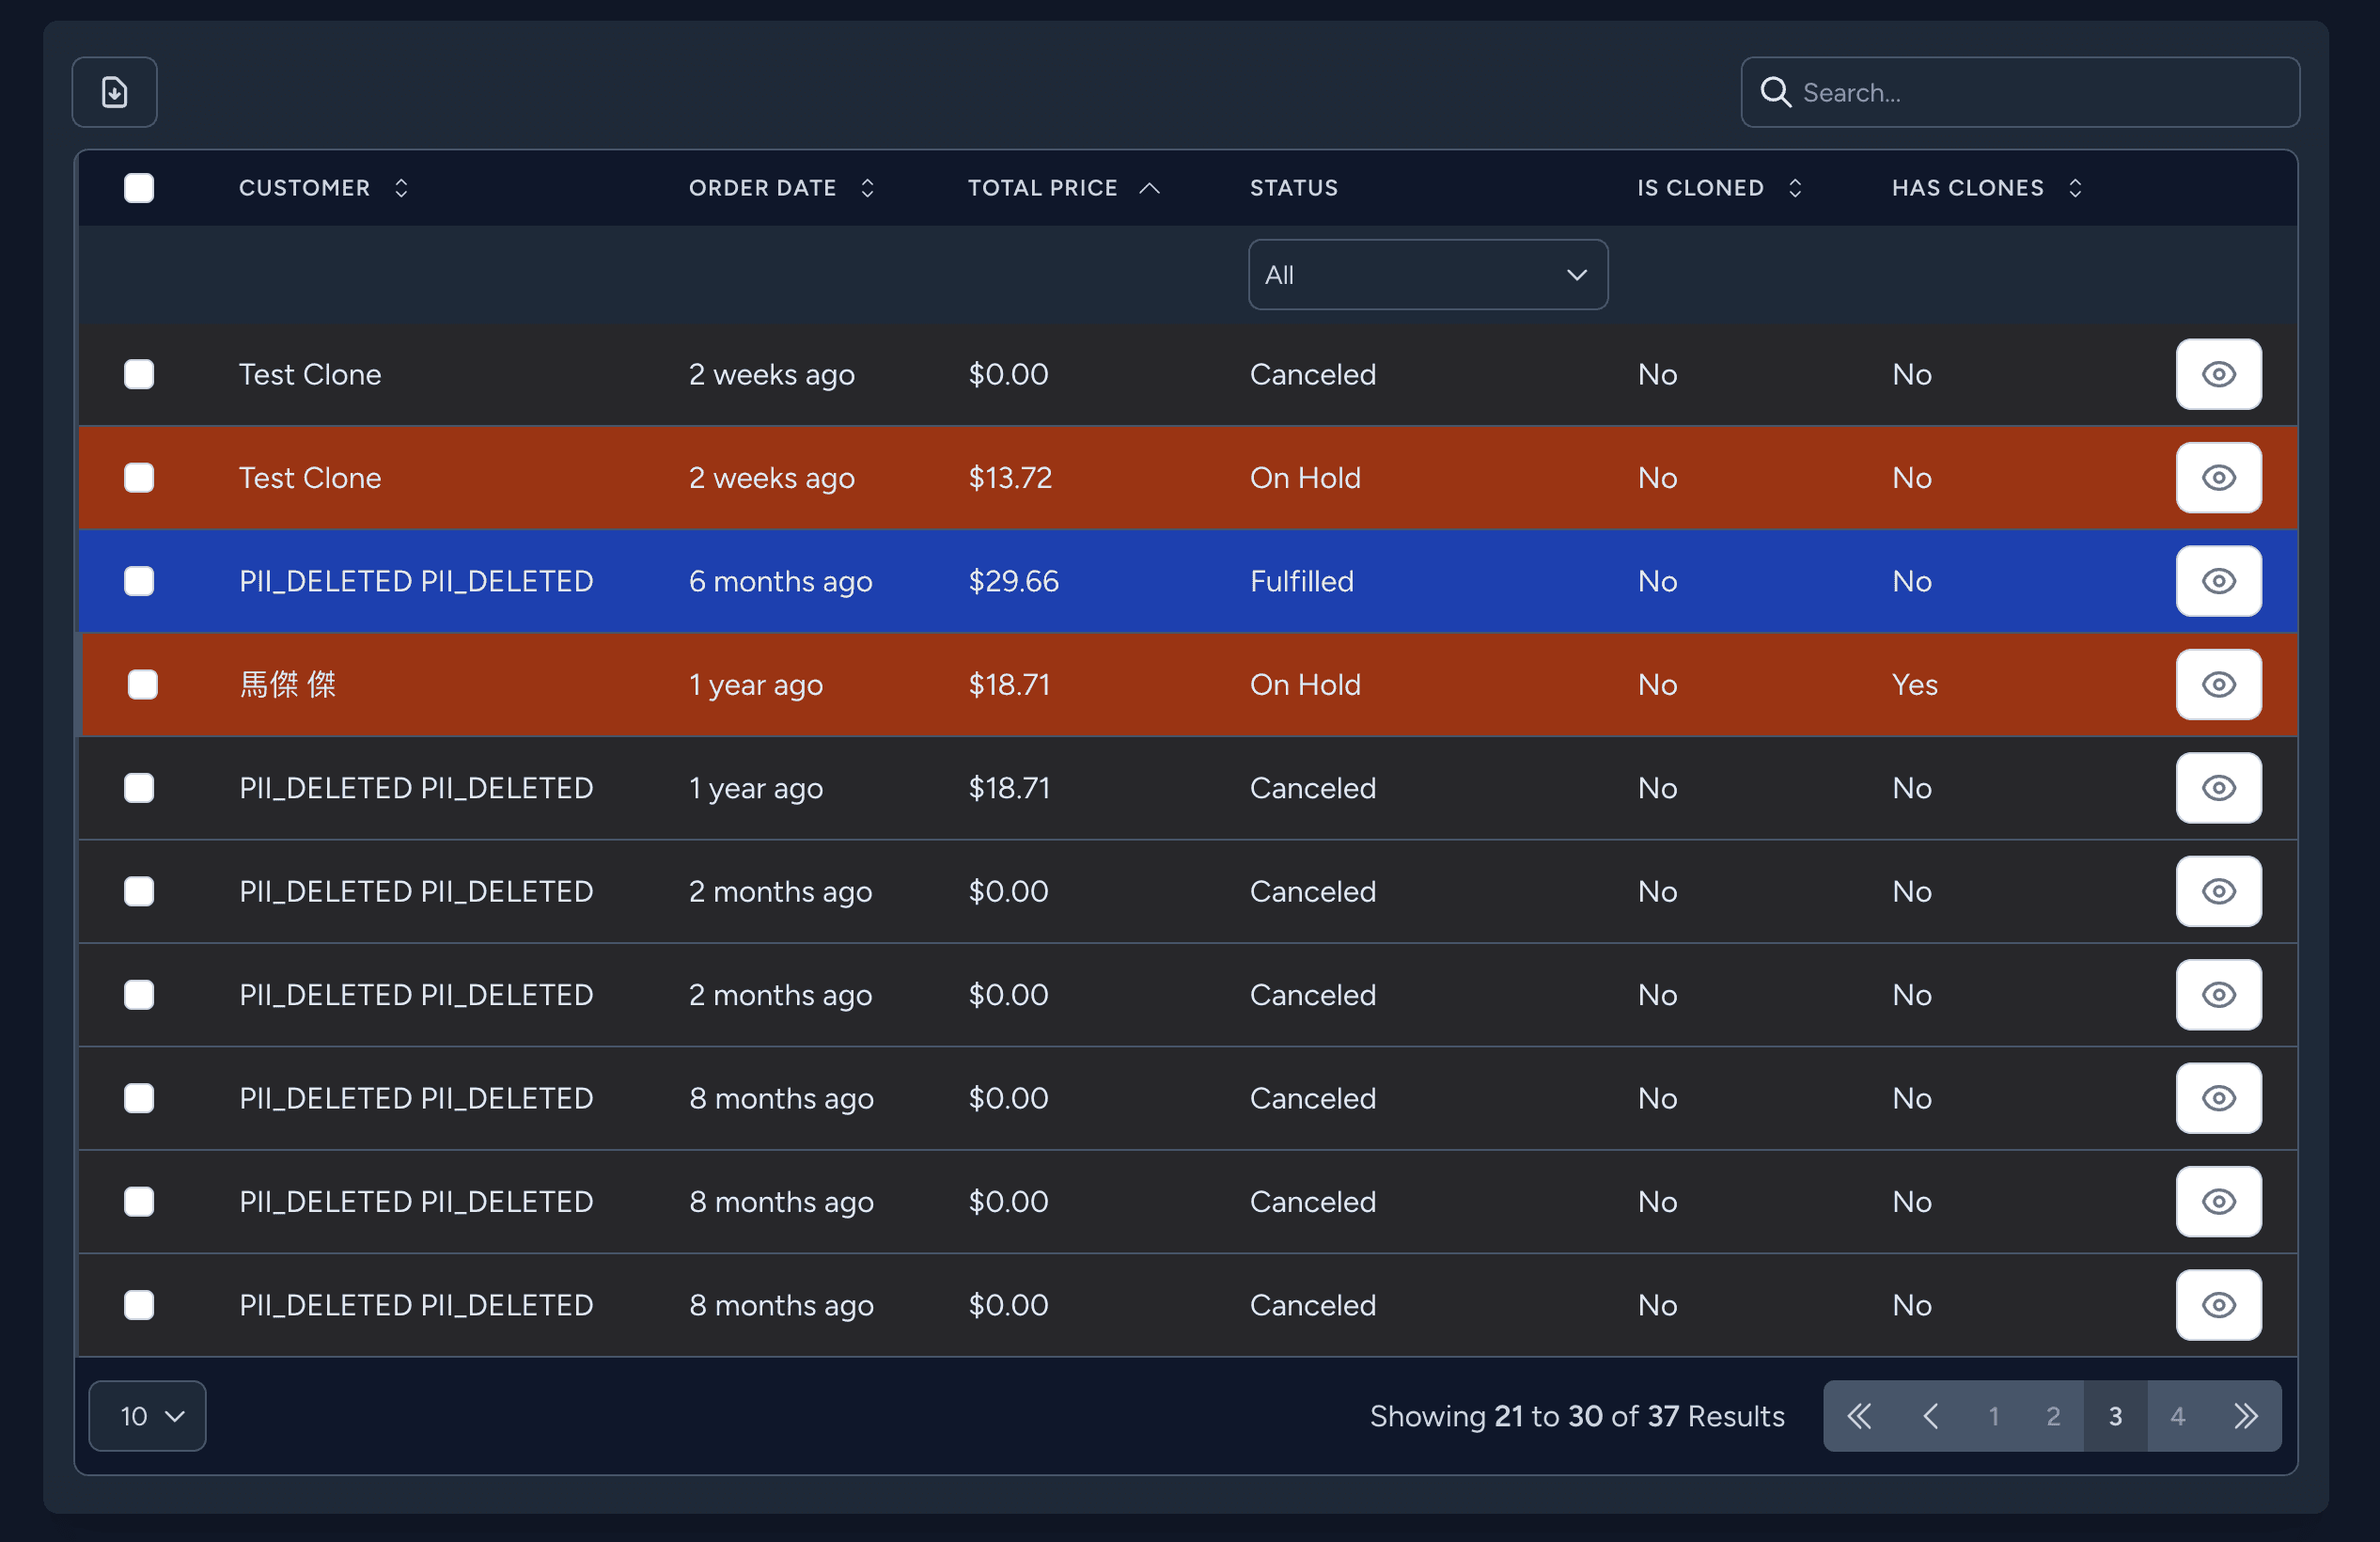Image resolution: width=2380 pixels, height=1542 pixels.
Task: Sort the Is Cloned column
Action: (1795, 187)
